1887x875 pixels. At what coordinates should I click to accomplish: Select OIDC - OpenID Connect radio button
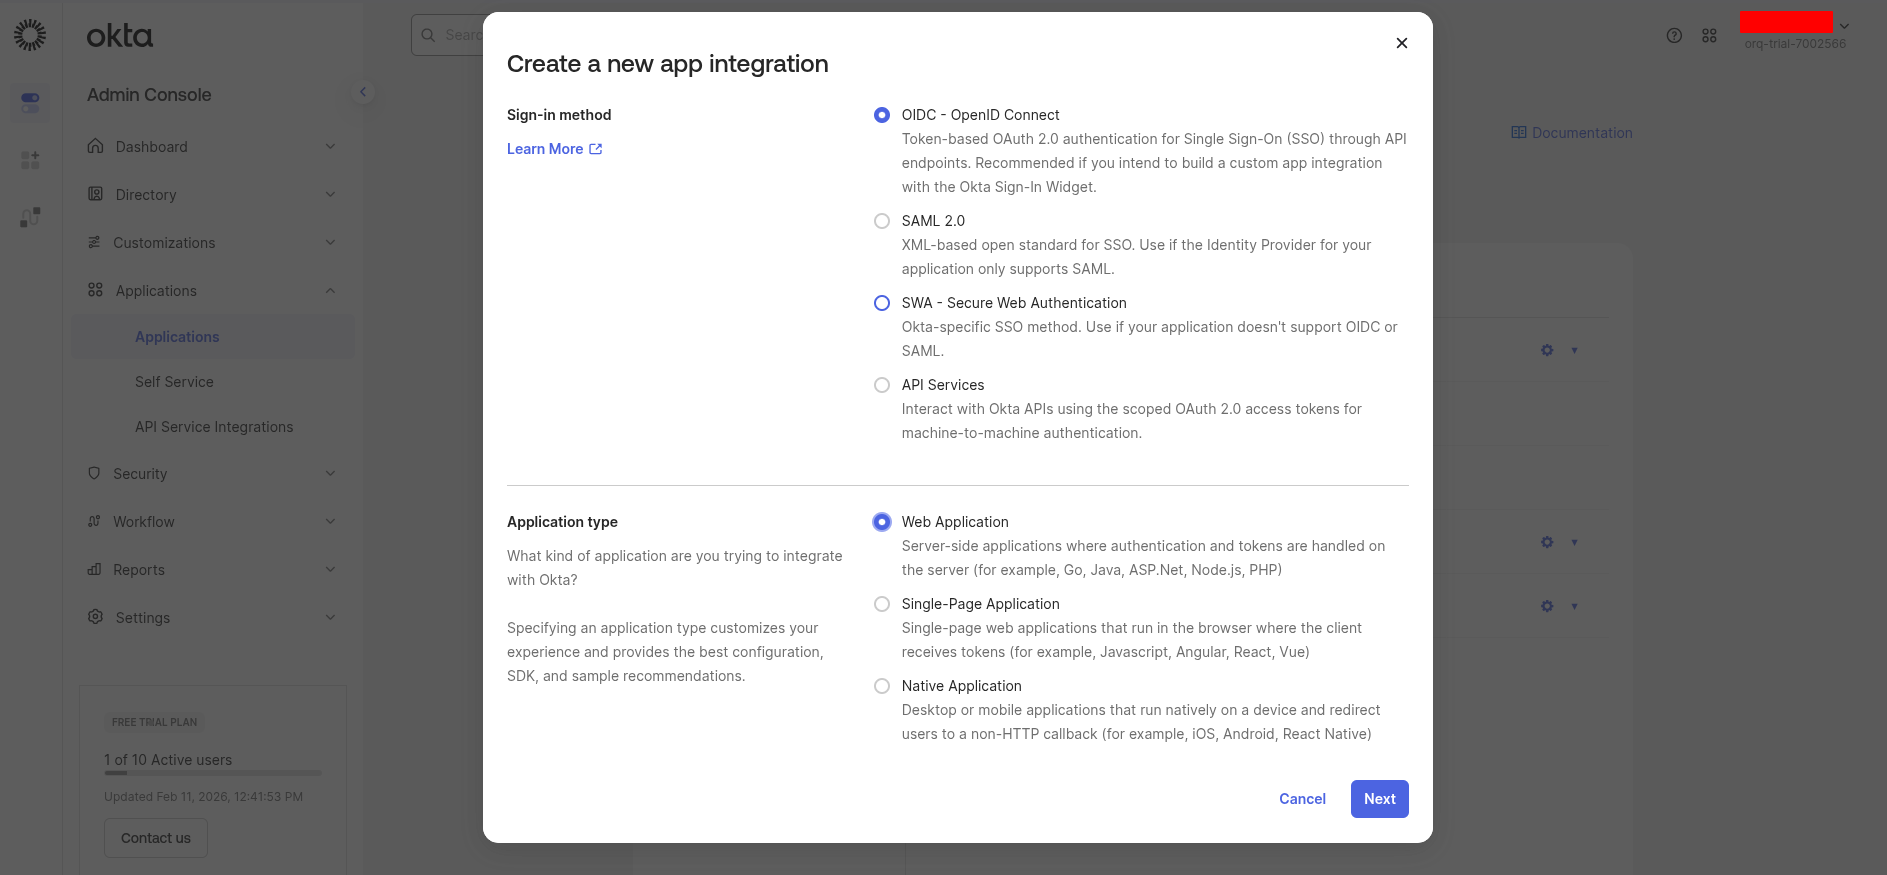pos(881,115)
